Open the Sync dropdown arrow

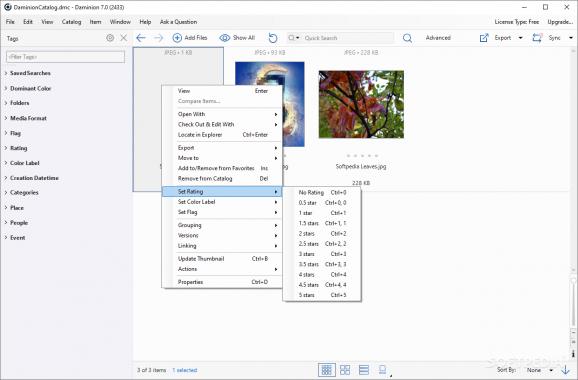[x=571, y=38]
